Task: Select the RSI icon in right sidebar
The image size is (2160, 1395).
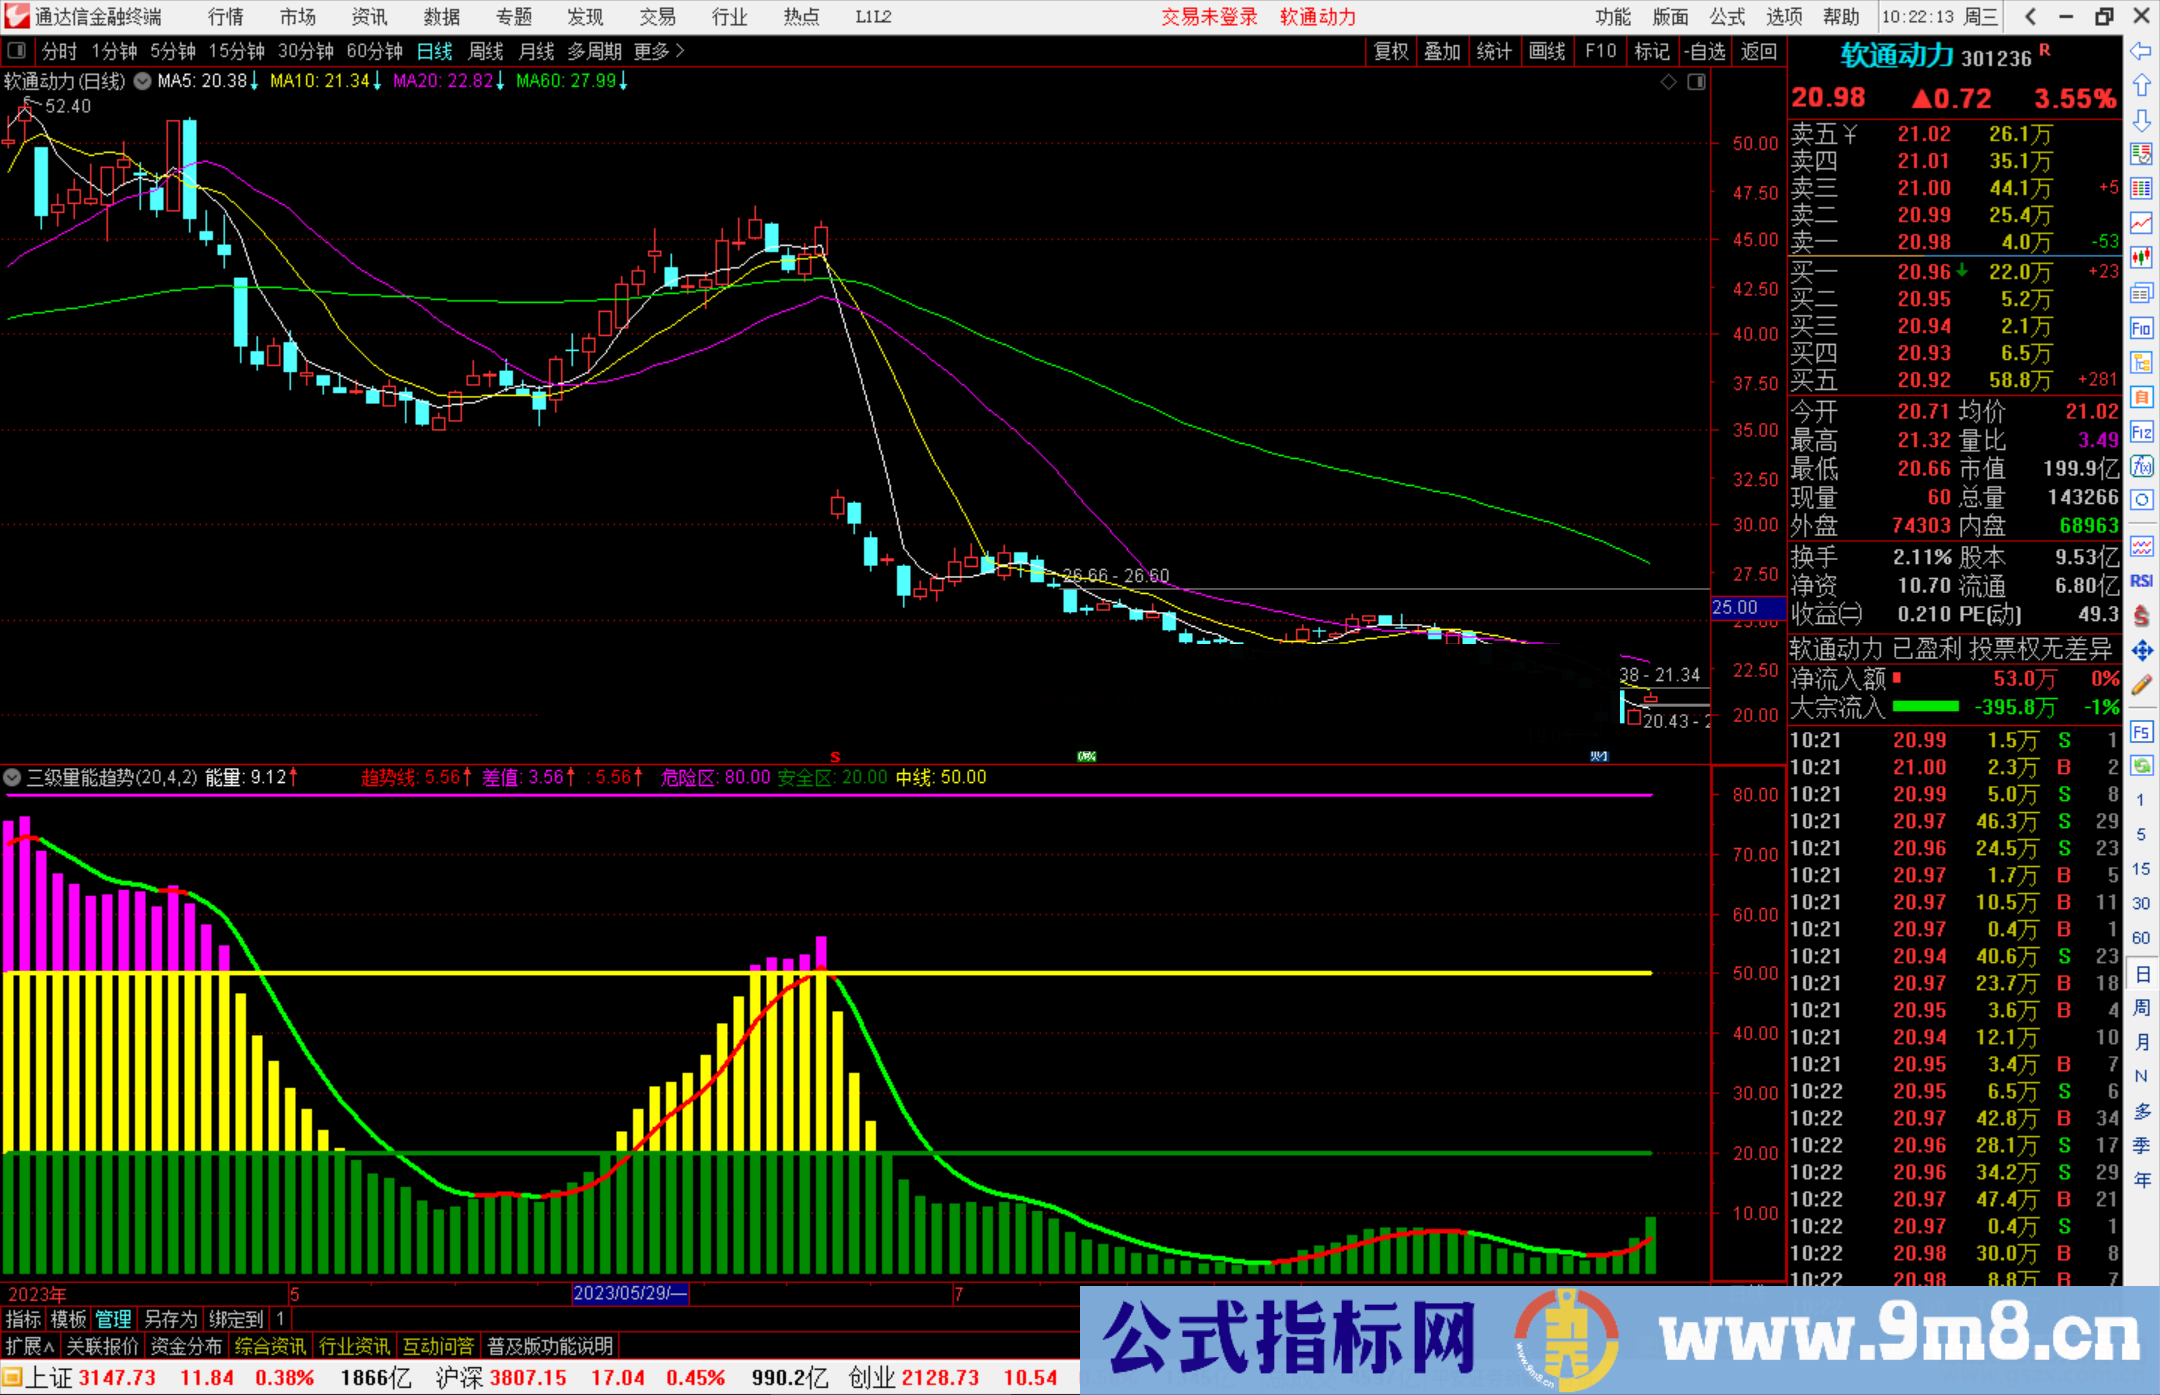Action: 2142,580
